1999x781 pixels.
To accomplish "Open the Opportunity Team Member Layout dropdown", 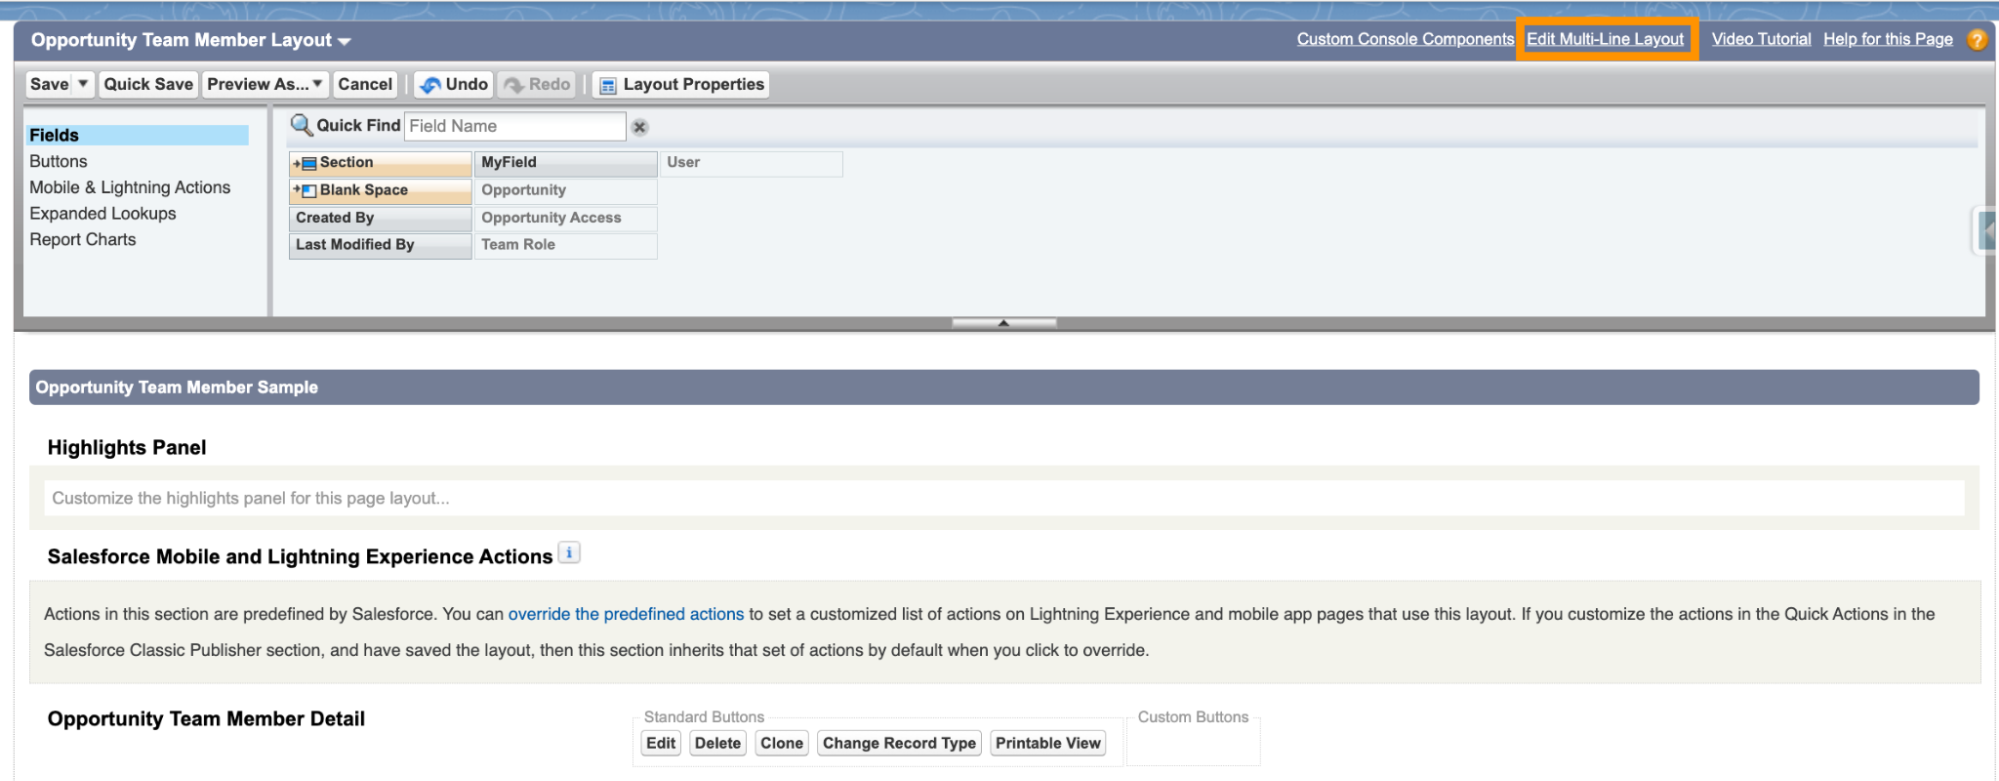I will point(344,41).
